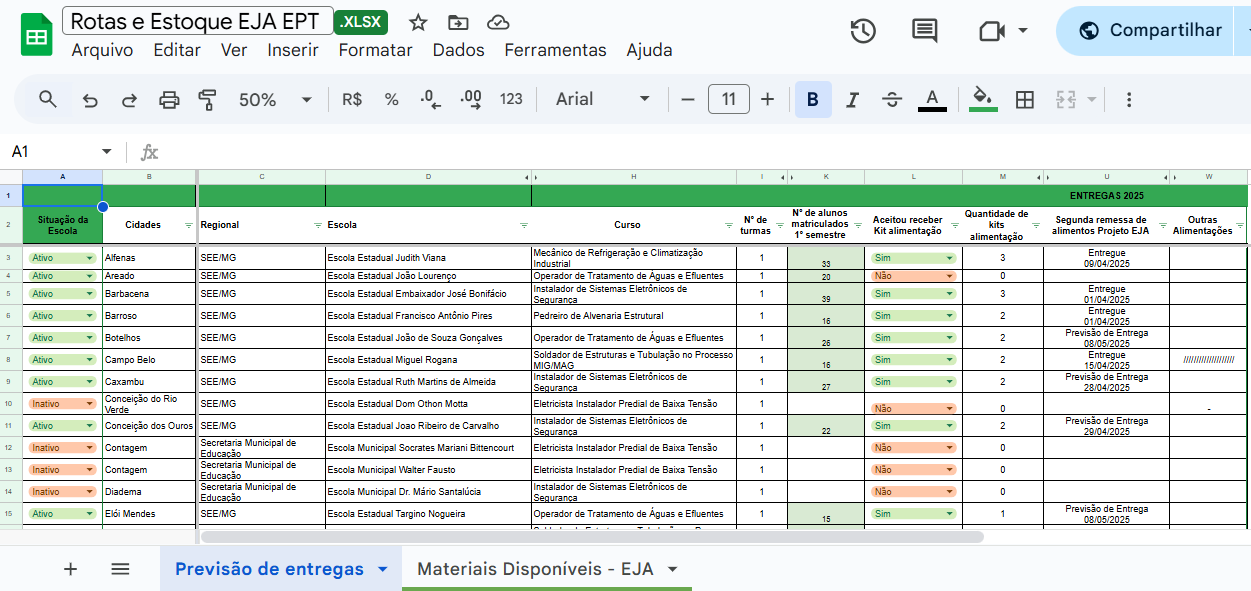Open the three-dot more toolbar options

(1129, 99)
